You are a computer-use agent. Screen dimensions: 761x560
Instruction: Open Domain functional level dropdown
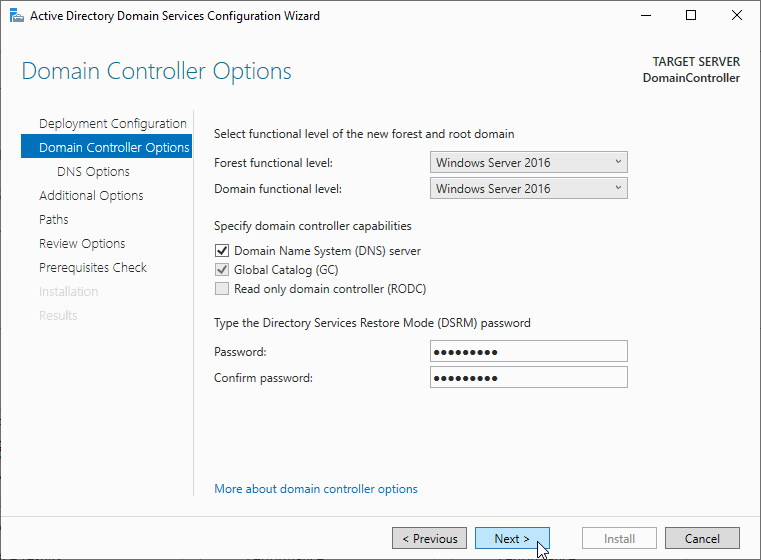pos(529,188)
